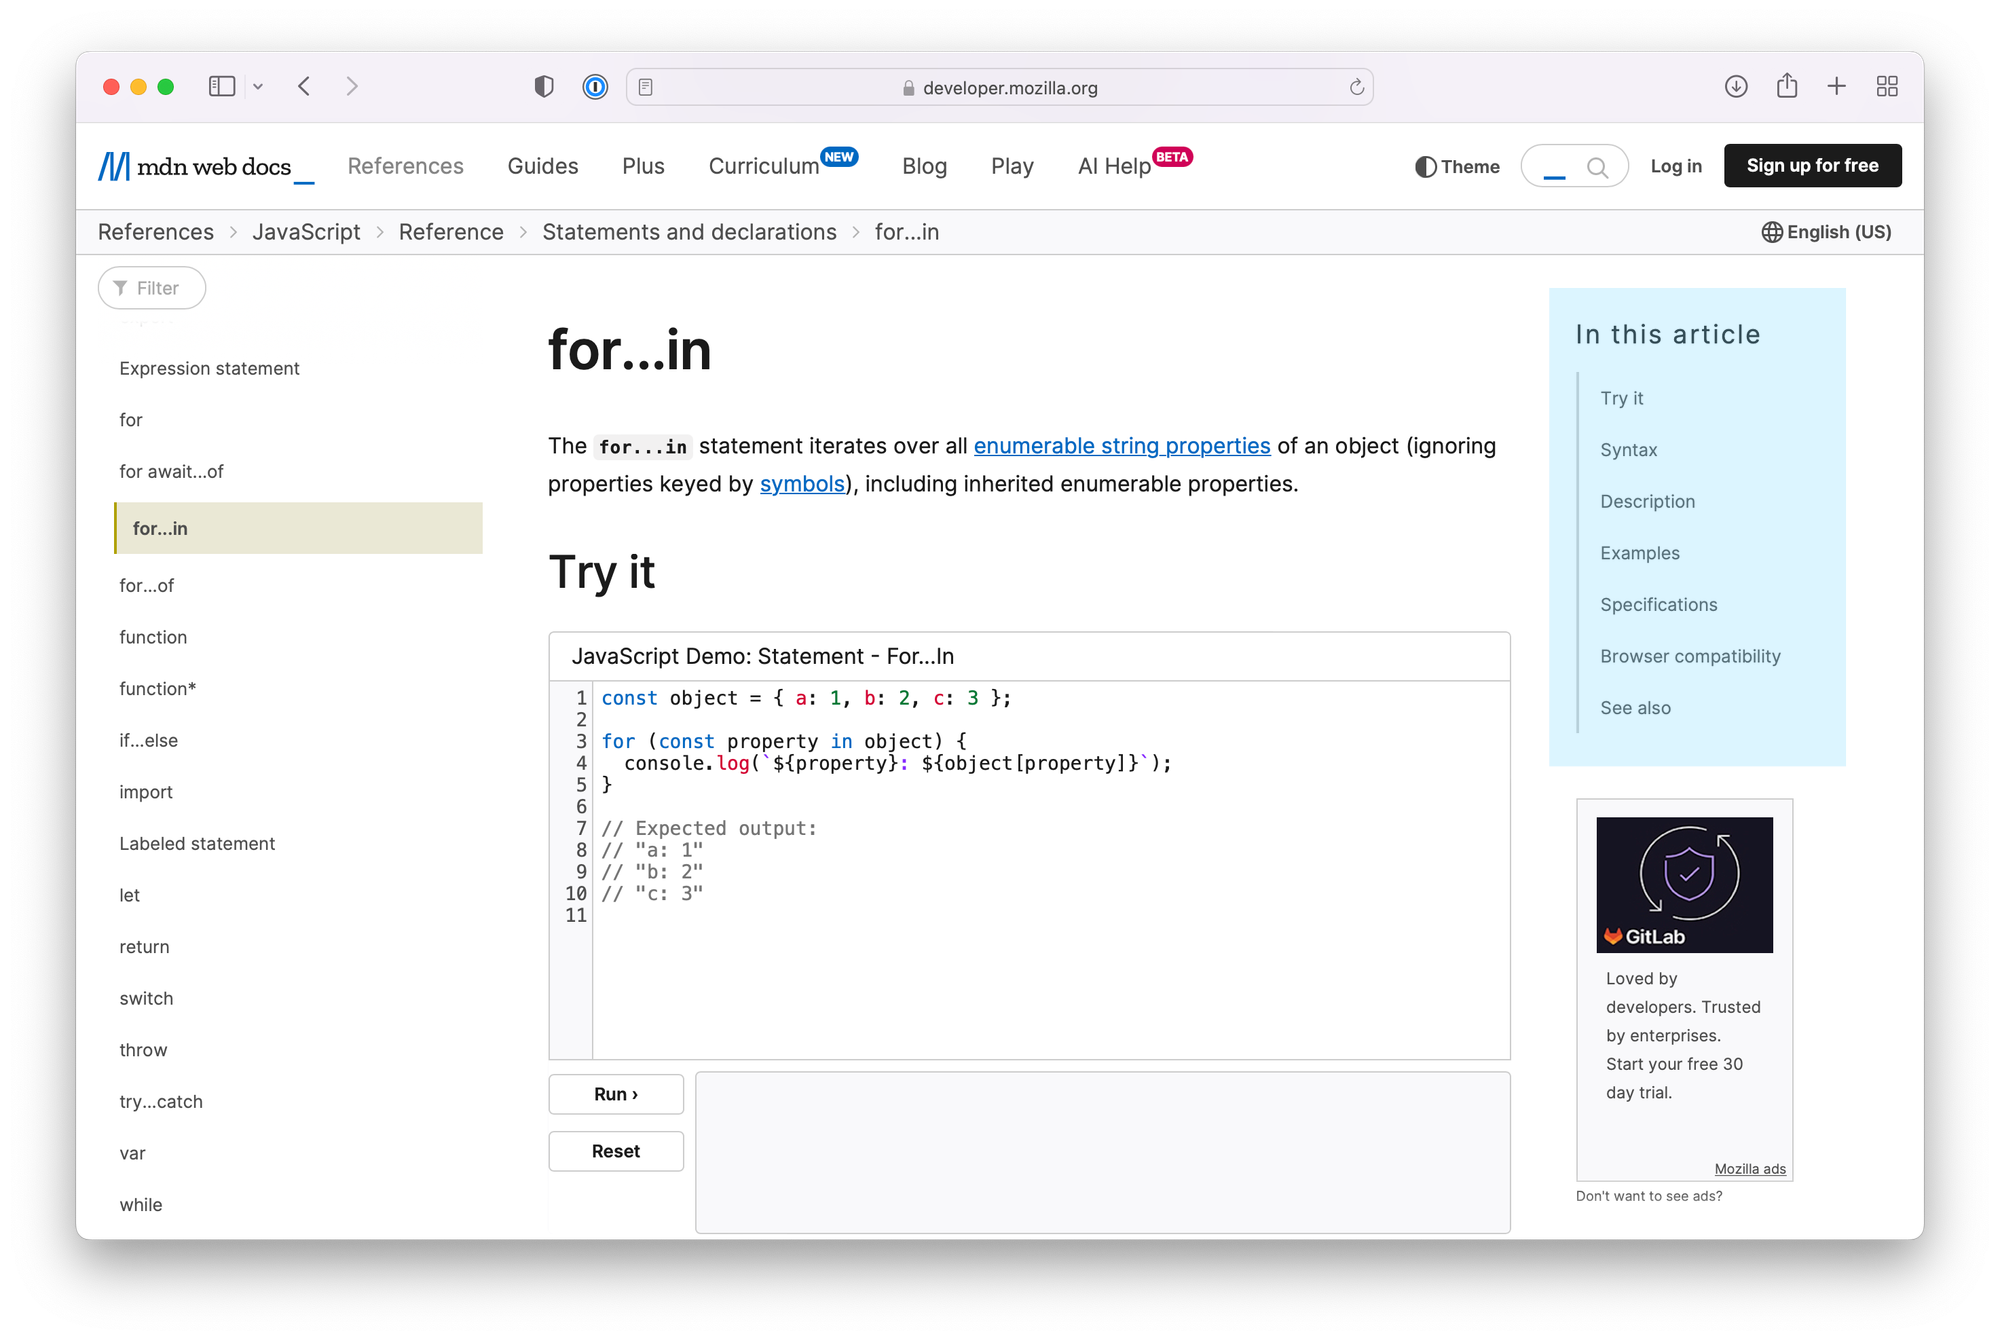Click the search magnifier icon
The width and height of the screenshot is (2000, 1340).
pyautogui.click(x=1597, y=168)
